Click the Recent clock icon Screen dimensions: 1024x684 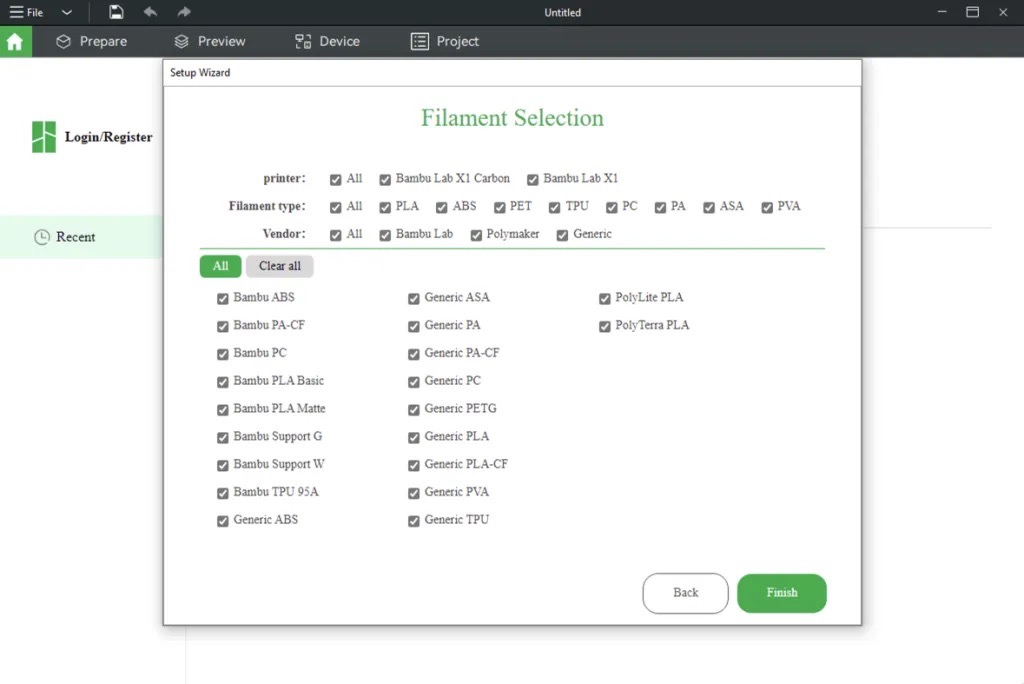pyautogui.click(x=42, y=237)
